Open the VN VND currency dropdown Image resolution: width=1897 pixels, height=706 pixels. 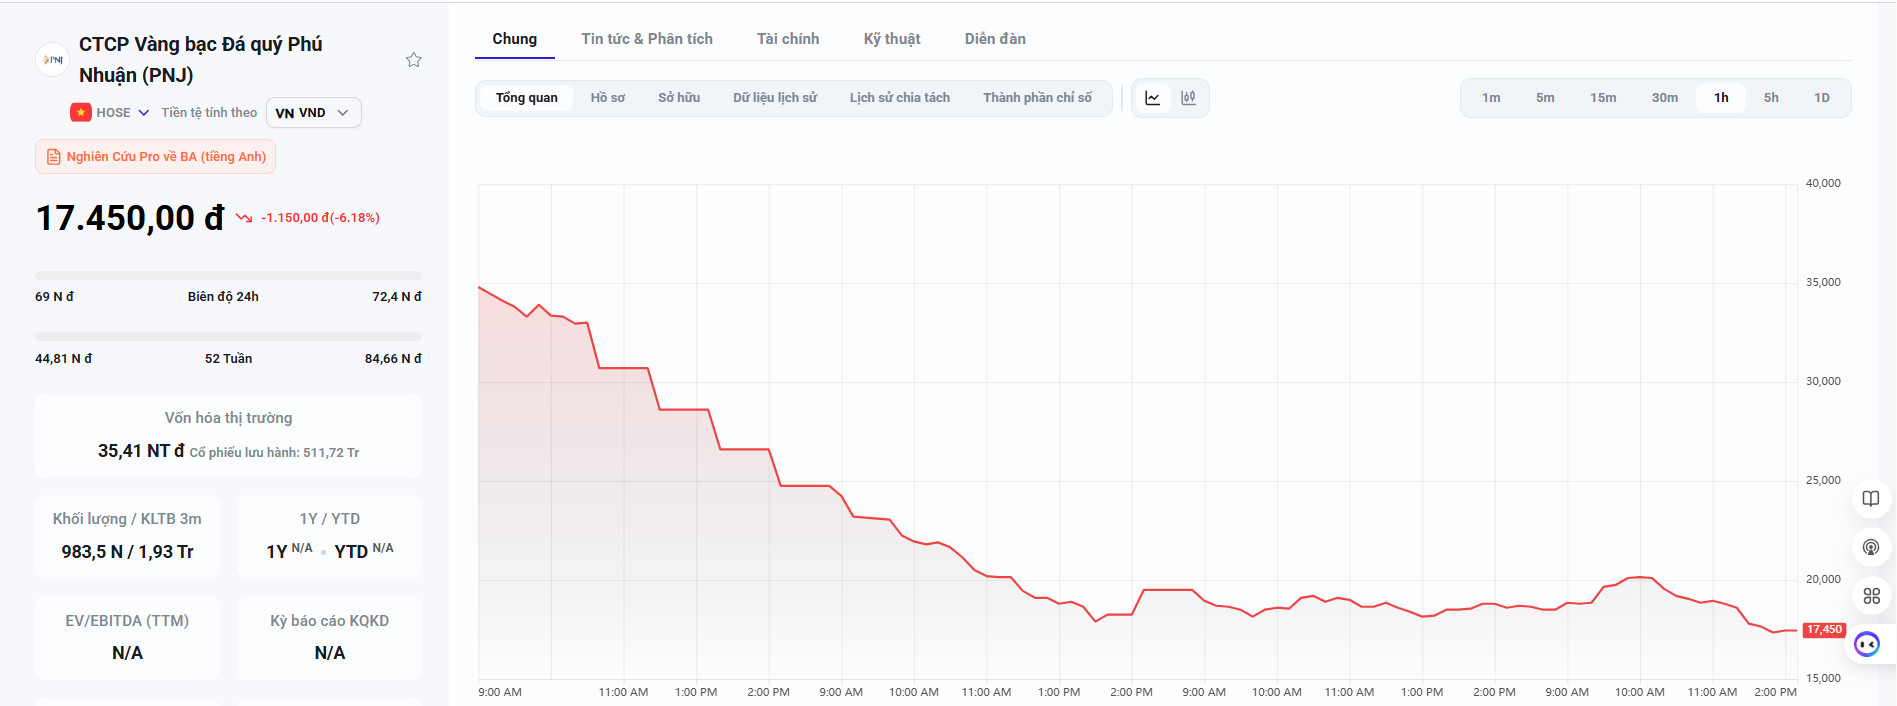(313, 113)
